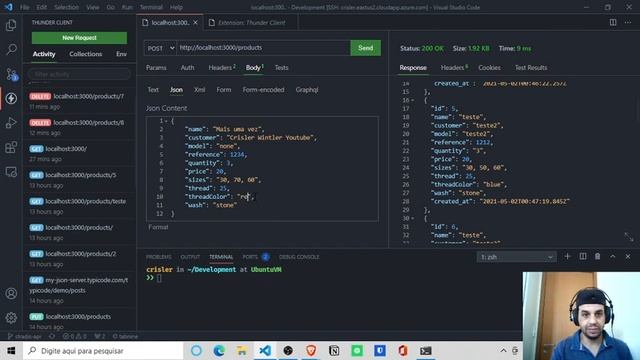Collapse JSON fold arrow at line 1

(166, 121)
